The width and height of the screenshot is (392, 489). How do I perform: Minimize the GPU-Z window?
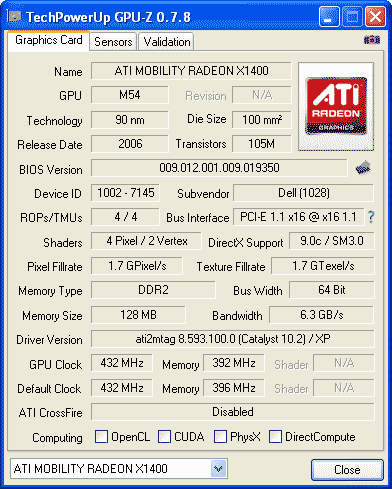(x=329, y=16)
